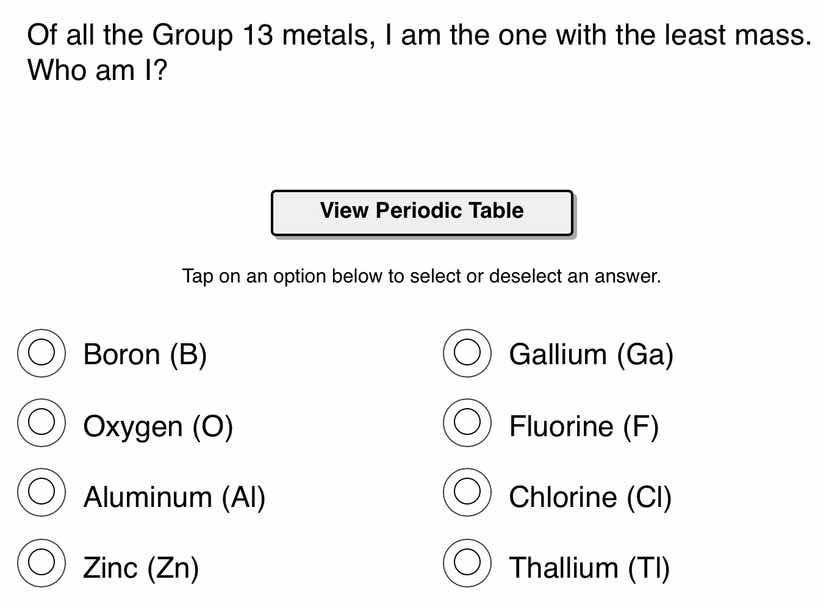Select the Boron (B) answer option
824x607 pixels.
tap(41, 354)
